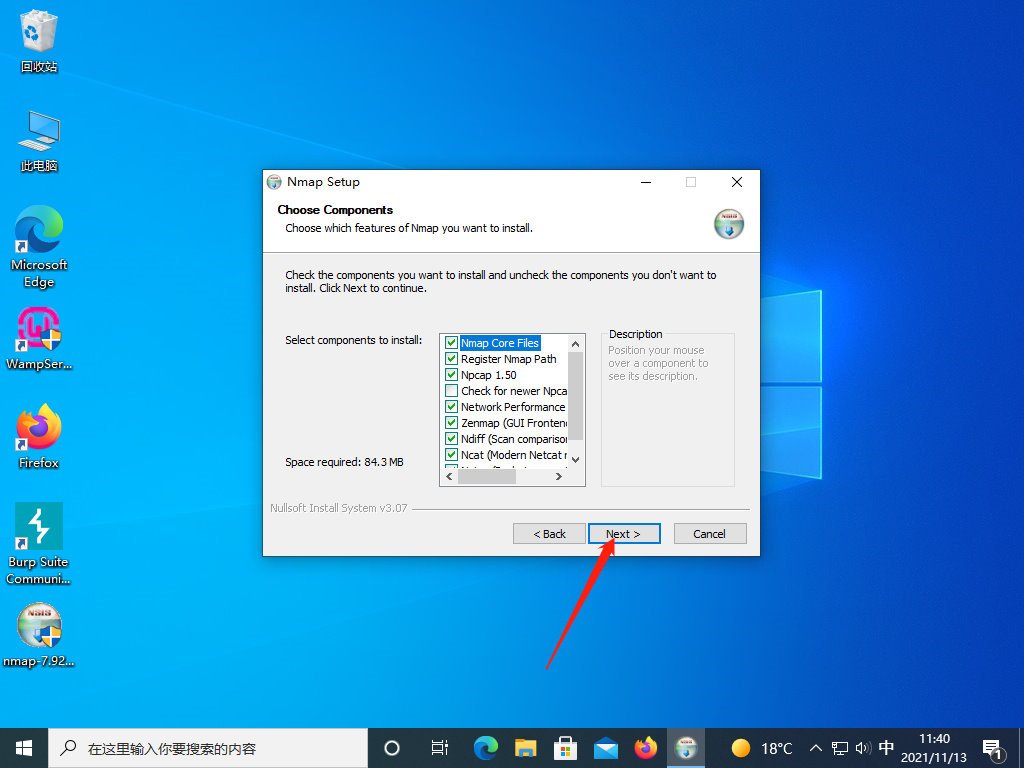Viewport: 1024px width, 768px height.
Task: Open Mail app from the taskbar
Action: pyautogui.click(x=605, y=748)
